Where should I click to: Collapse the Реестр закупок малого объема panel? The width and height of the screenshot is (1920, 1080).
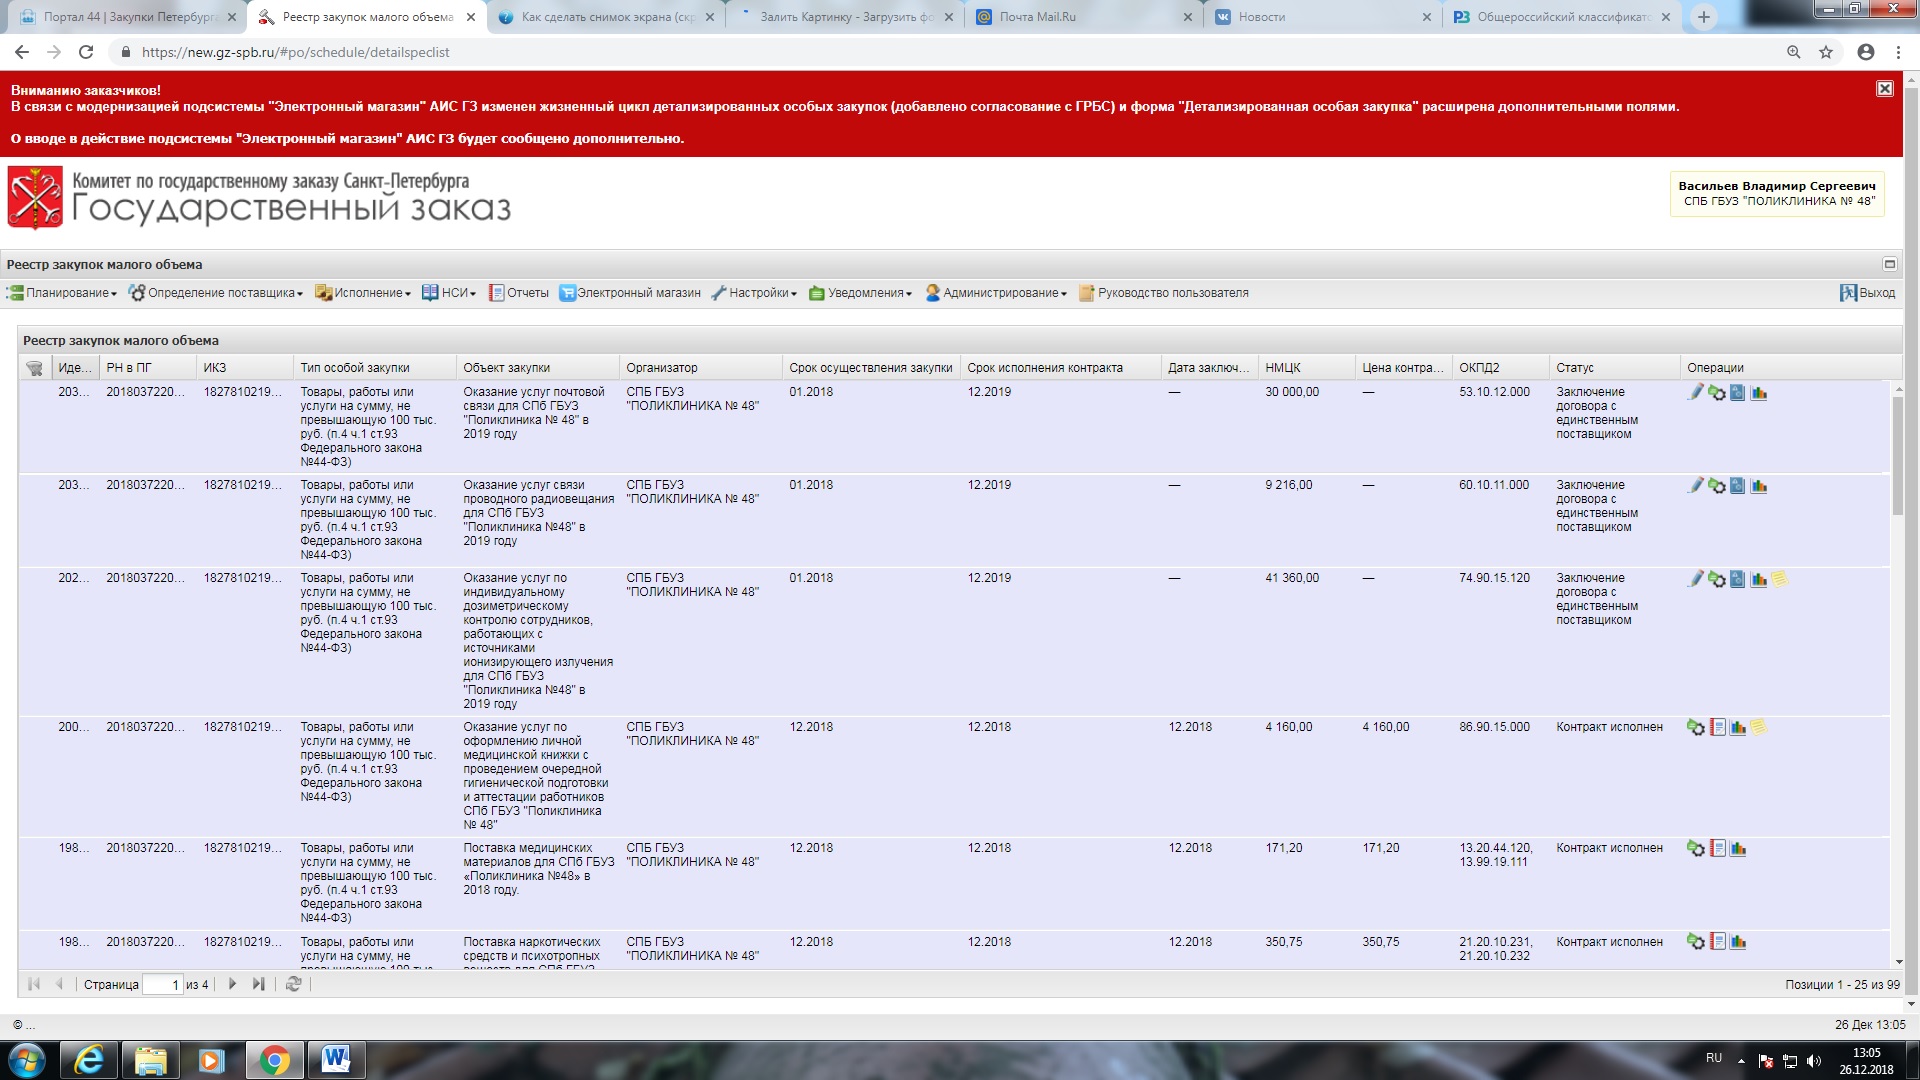click(1889, 264)
